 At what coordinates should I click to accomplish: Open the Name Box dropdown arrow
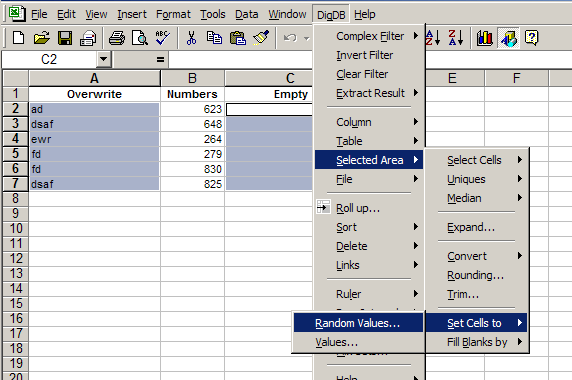(104, 59)
